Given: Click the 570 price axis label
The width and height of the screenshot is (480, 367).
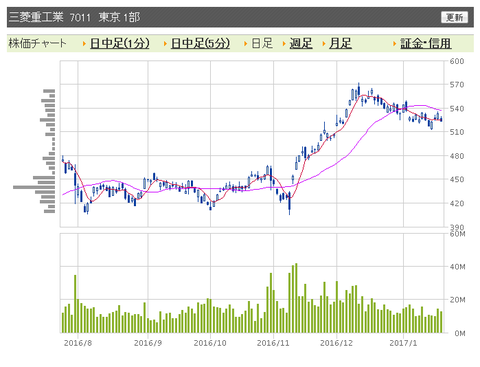Looking at the screenshot, I should pyautogui.click(x=457, y=85).
